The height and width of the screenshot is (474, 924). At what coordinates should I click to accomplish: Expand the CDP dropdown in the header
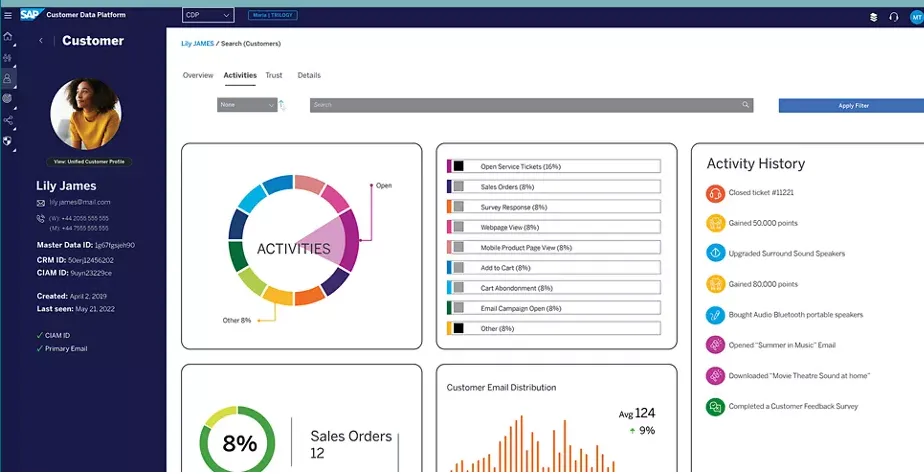[x=208, y=15]
